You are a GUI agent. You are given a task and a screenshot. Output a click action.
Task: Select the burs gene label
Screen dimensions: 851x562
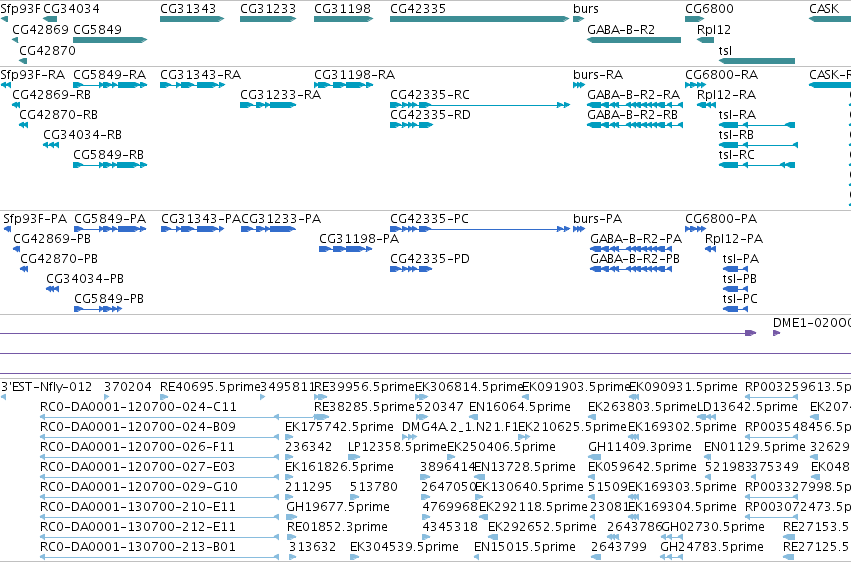coord(586,9)
